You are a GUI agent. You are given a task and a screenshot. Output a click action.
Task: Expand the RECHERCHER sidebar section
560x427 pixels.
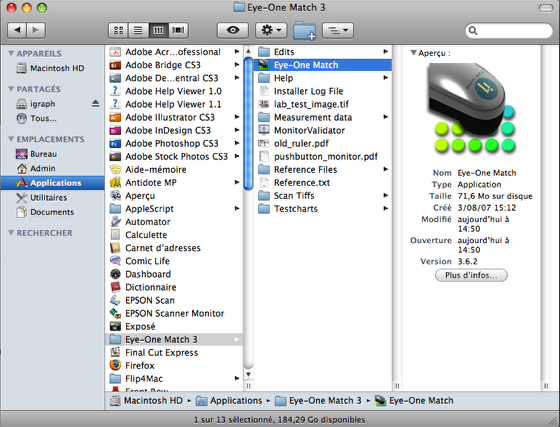click(11, 233)
